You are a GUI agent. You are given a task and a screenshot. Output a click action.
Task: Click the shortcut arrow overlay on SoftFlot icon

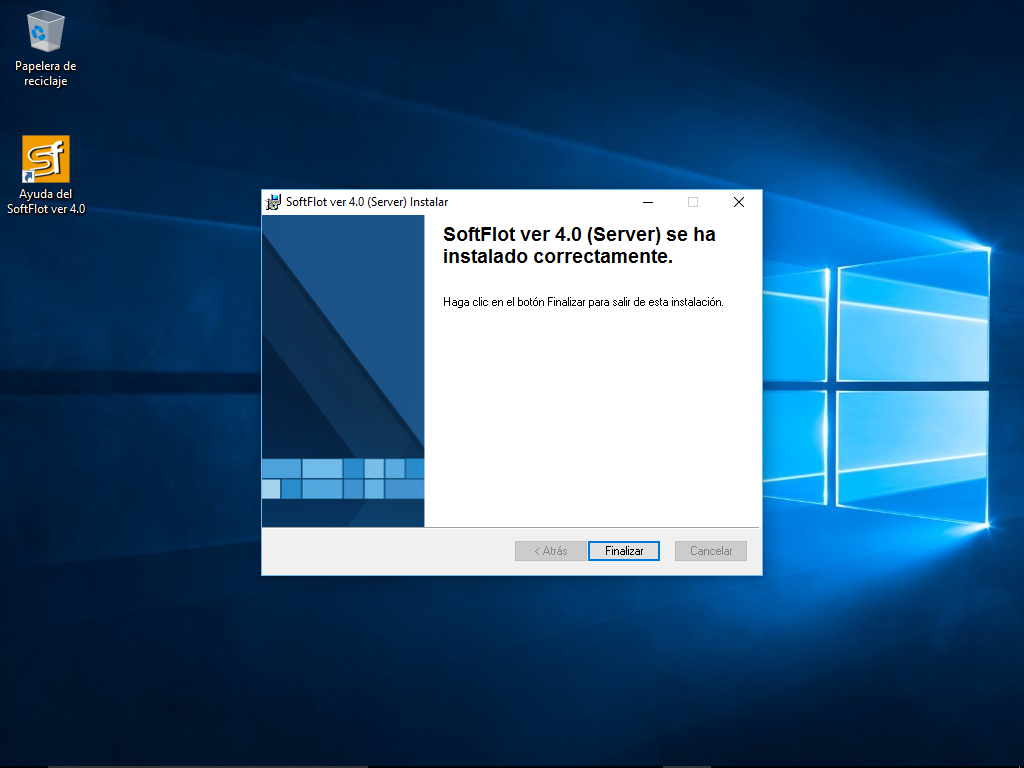pos(29,177)
